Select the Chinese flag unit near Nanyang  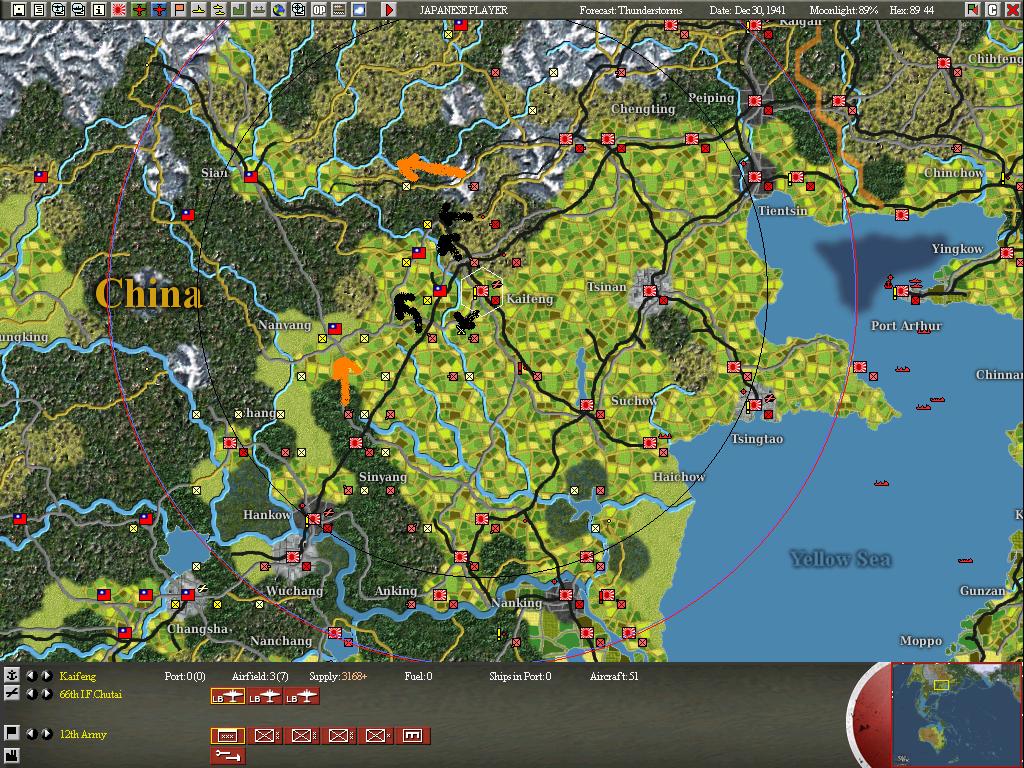tap(334, 328)
